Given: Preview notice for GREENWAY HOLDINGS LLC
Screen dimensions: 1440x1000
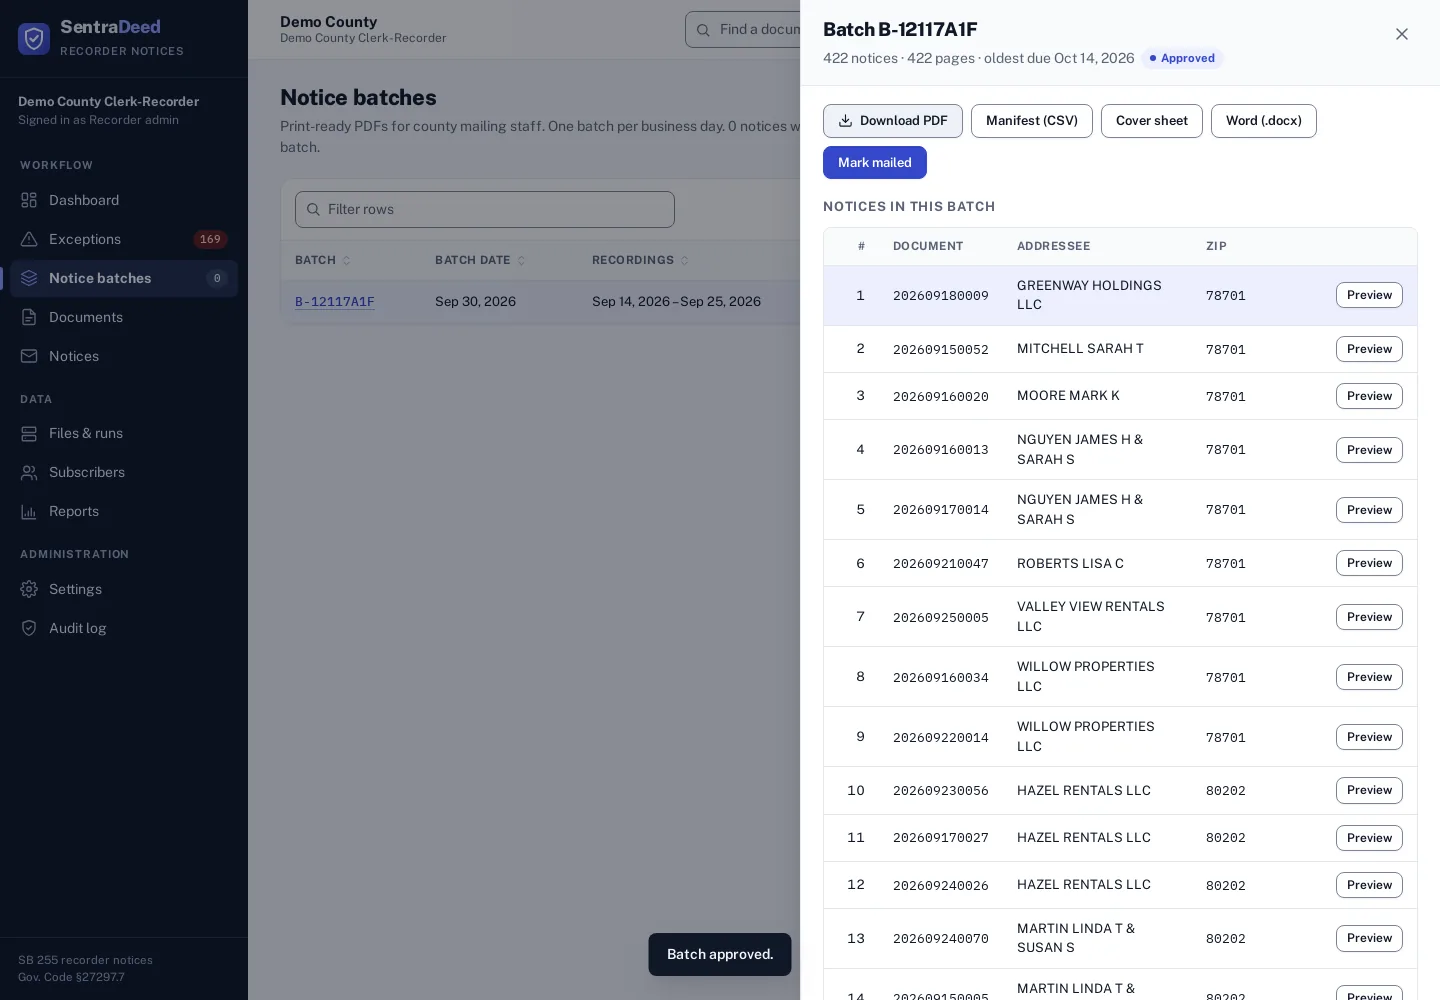Looking at the screenshot, I should 1369,295.
